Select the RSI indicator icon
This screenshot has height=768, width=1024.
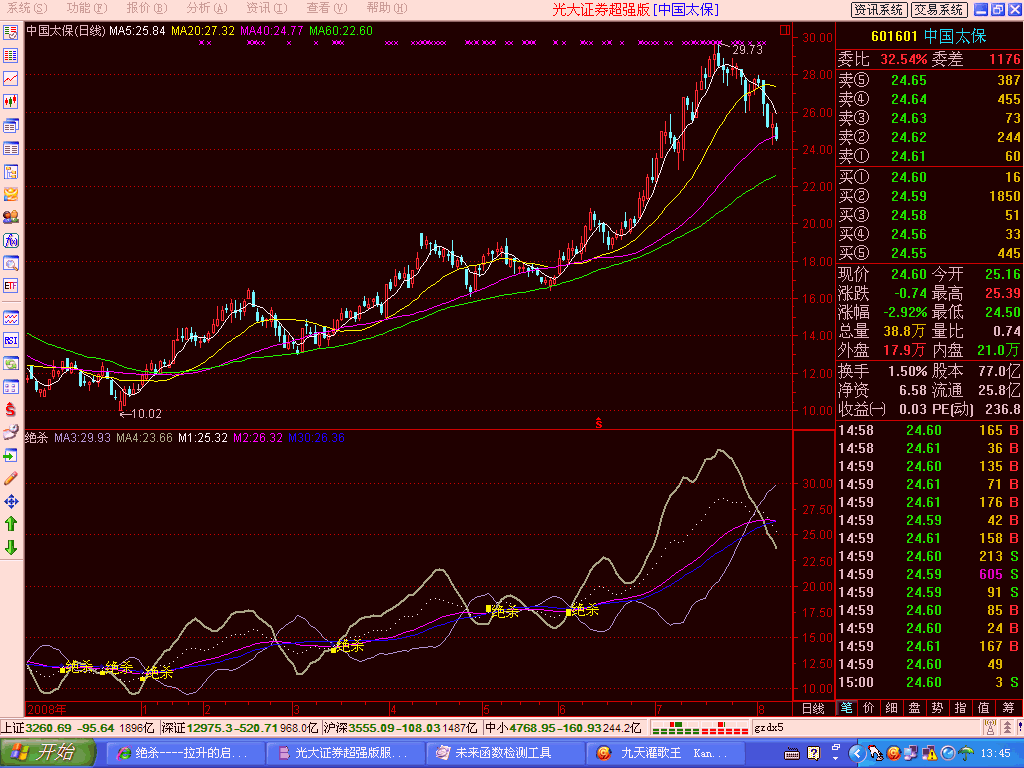point(10,340)
